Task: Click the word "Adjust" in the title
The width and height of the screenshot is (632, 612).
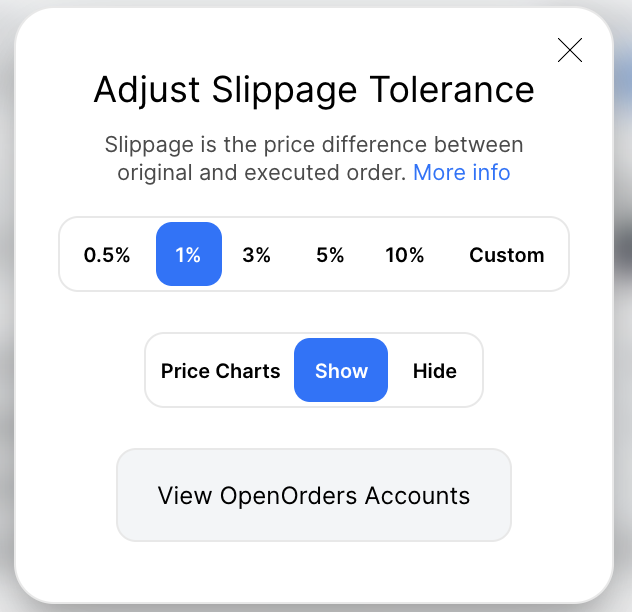Action: click(x=142, y=90)
